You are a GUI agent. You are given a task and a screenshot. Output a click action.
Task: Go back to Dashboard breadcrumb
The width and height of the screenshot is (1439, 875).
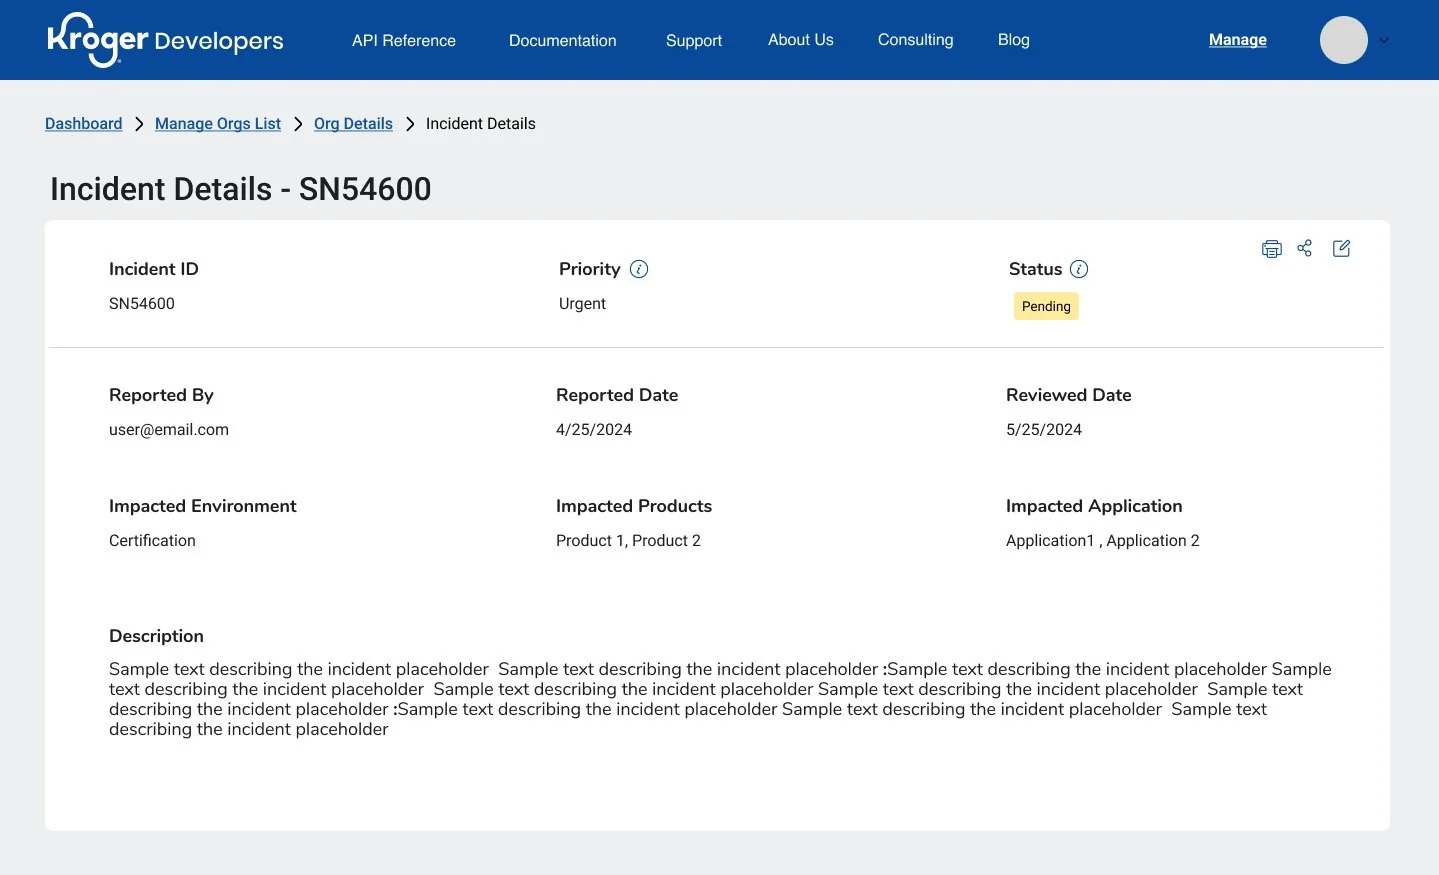pyautogui.click(x=84, y=124)
